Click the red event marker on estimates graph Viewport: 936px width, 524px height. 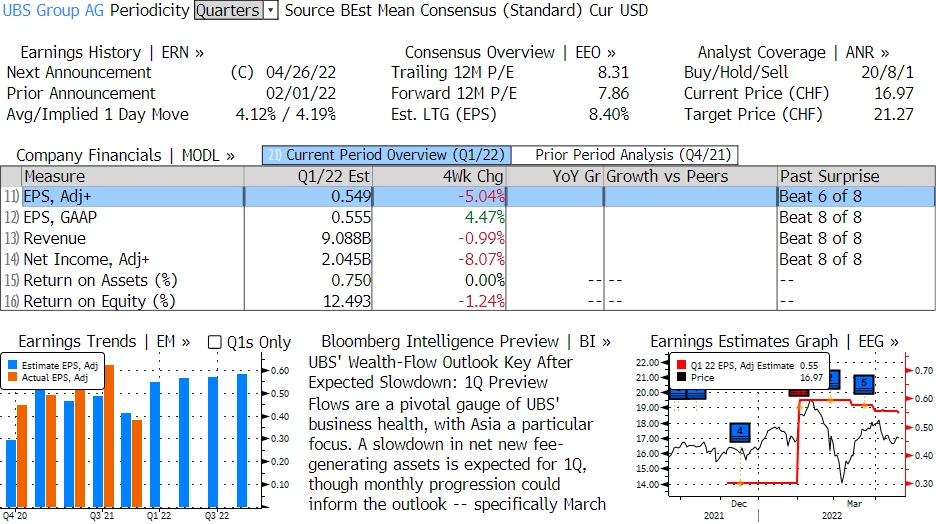click(799, 392)
